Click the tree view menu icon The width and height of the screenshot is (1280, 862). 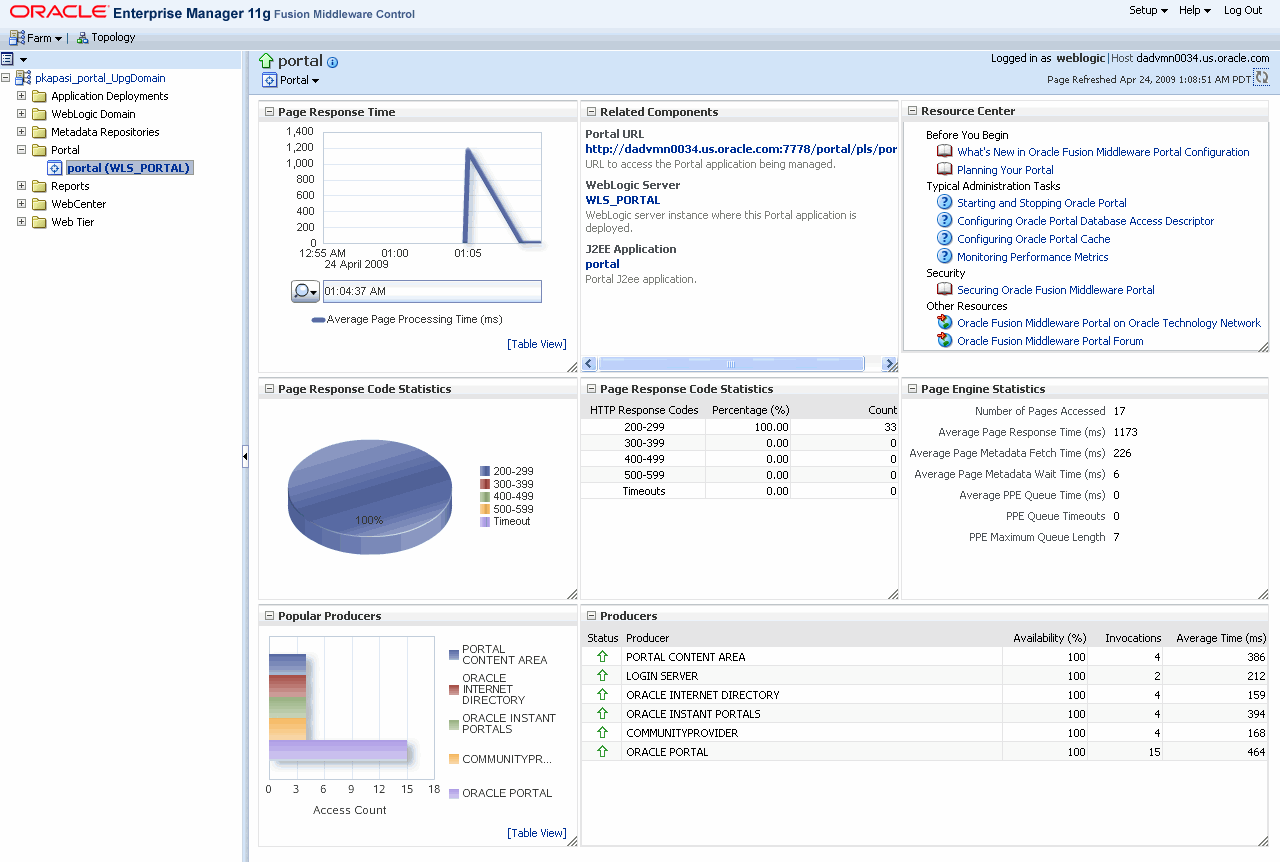(8, 60)
